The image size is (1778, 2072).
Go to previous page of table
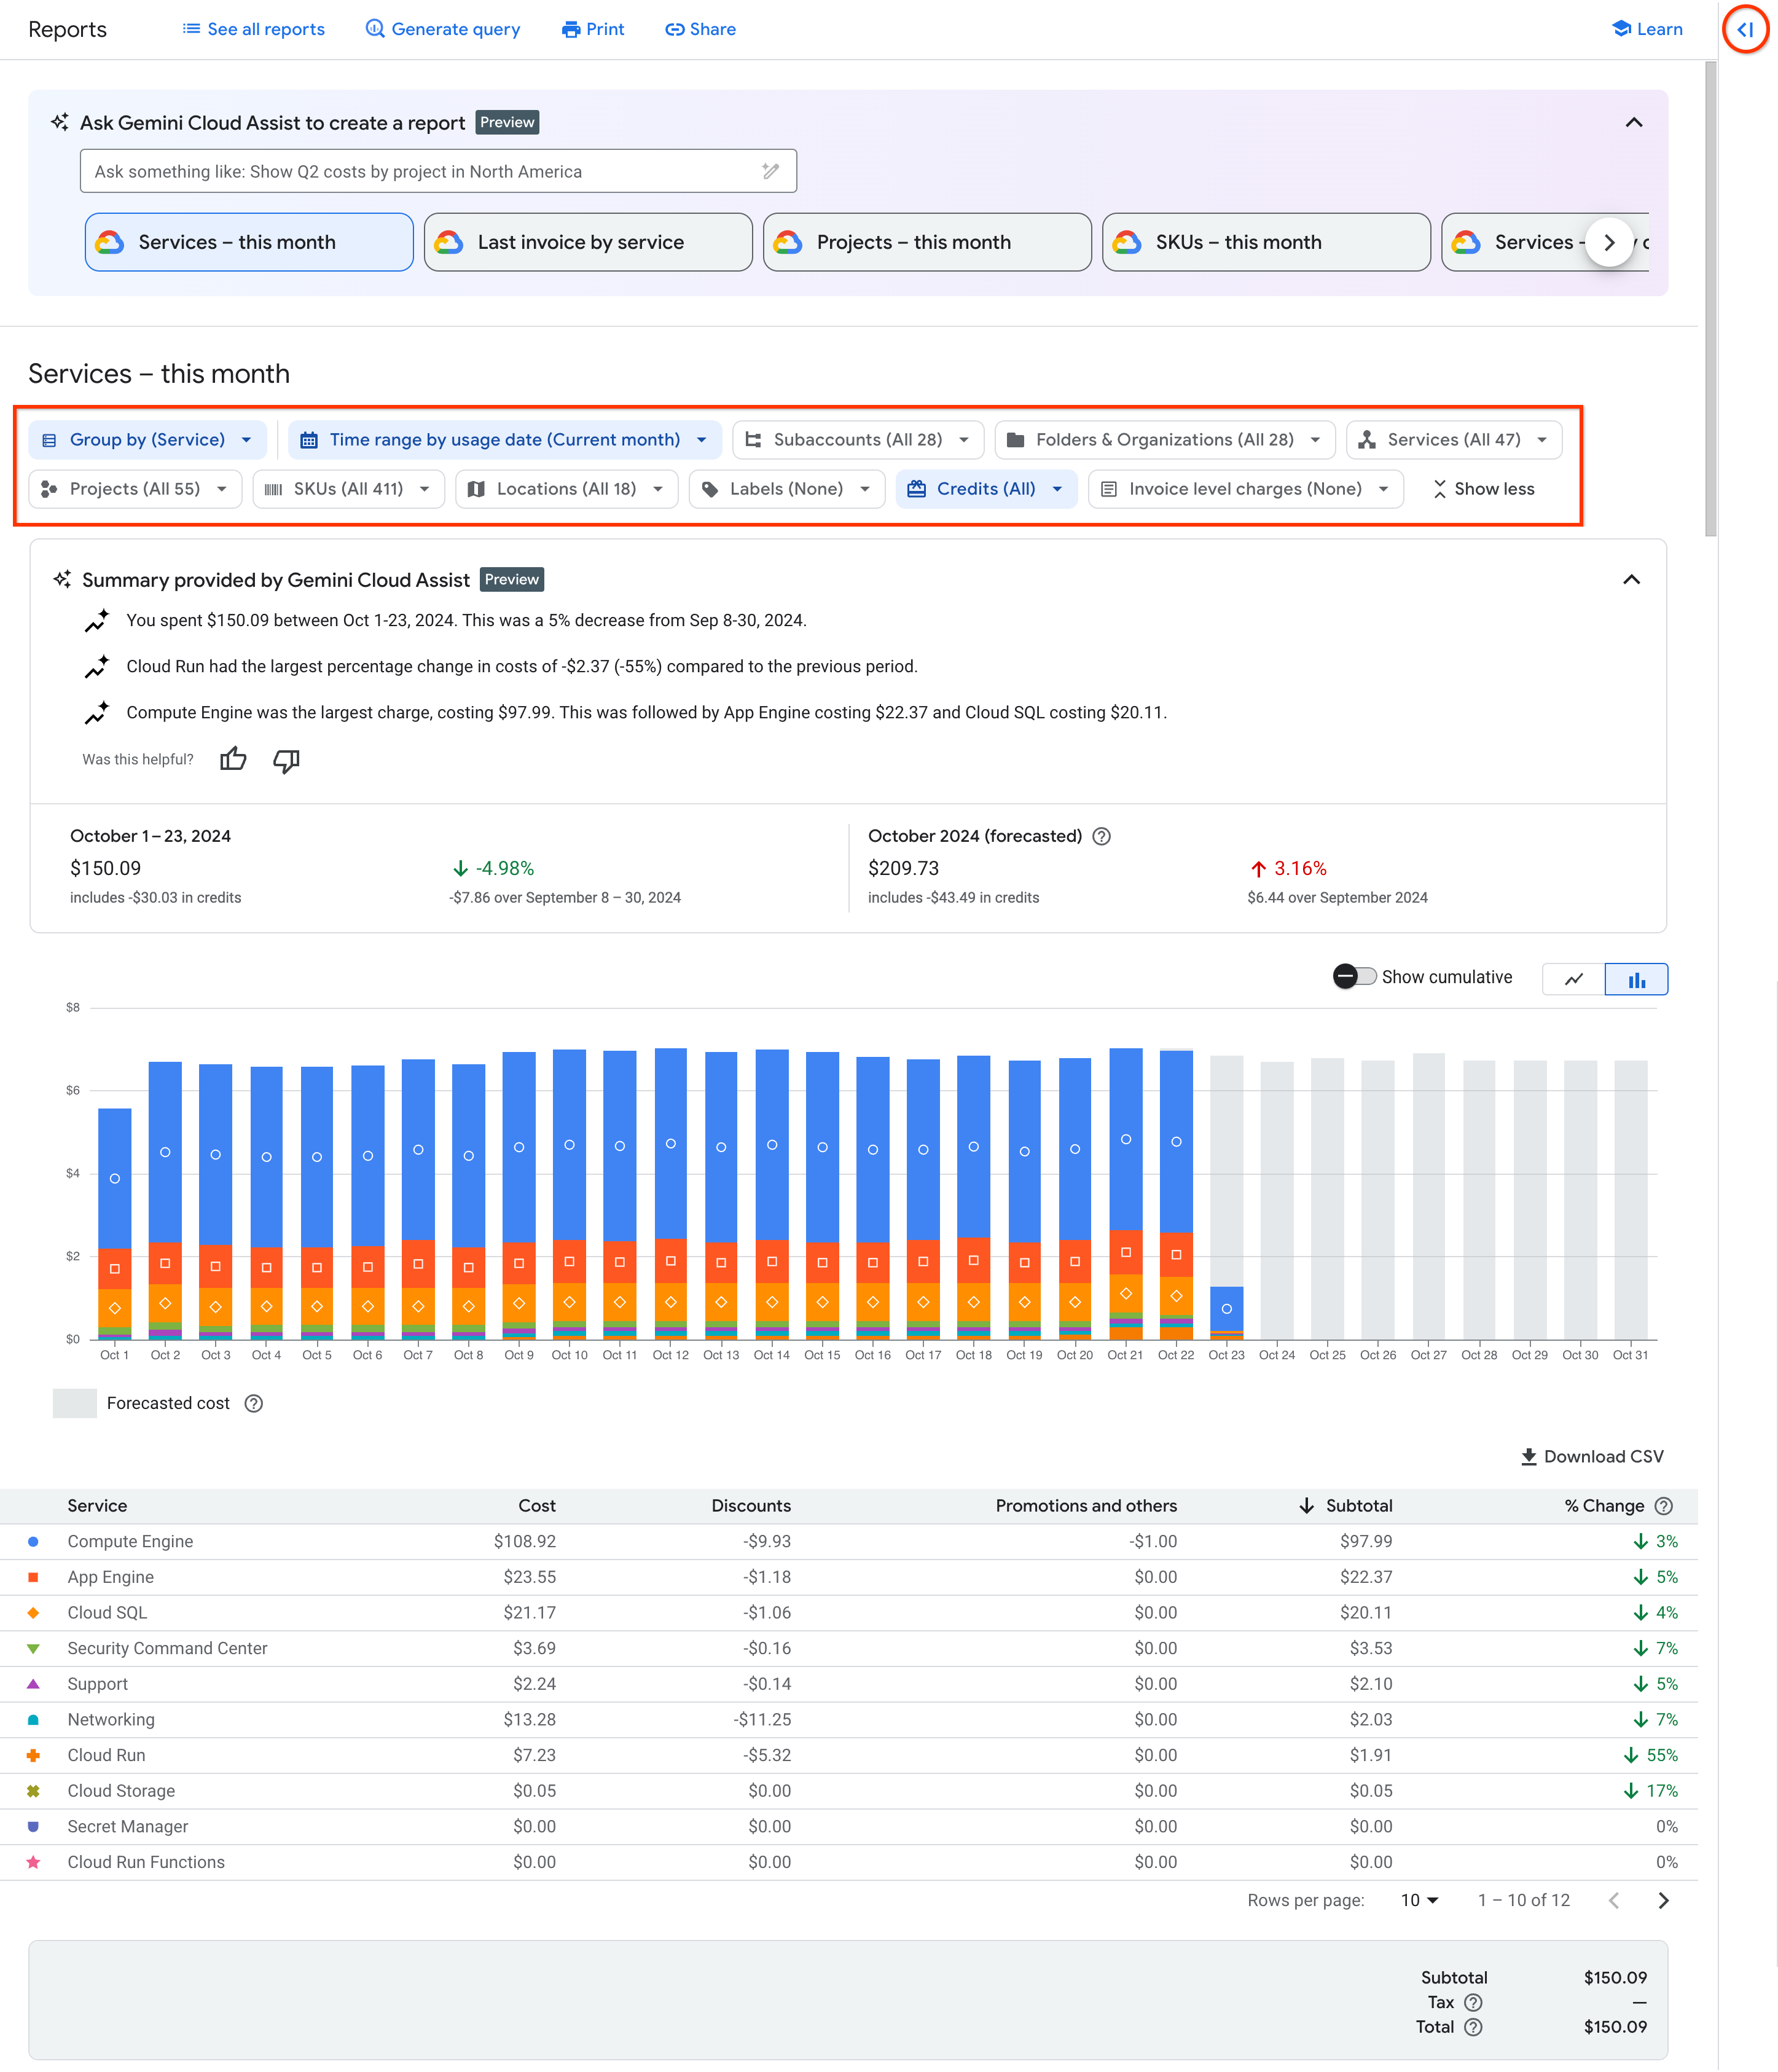click(x=1613, y=1900)
